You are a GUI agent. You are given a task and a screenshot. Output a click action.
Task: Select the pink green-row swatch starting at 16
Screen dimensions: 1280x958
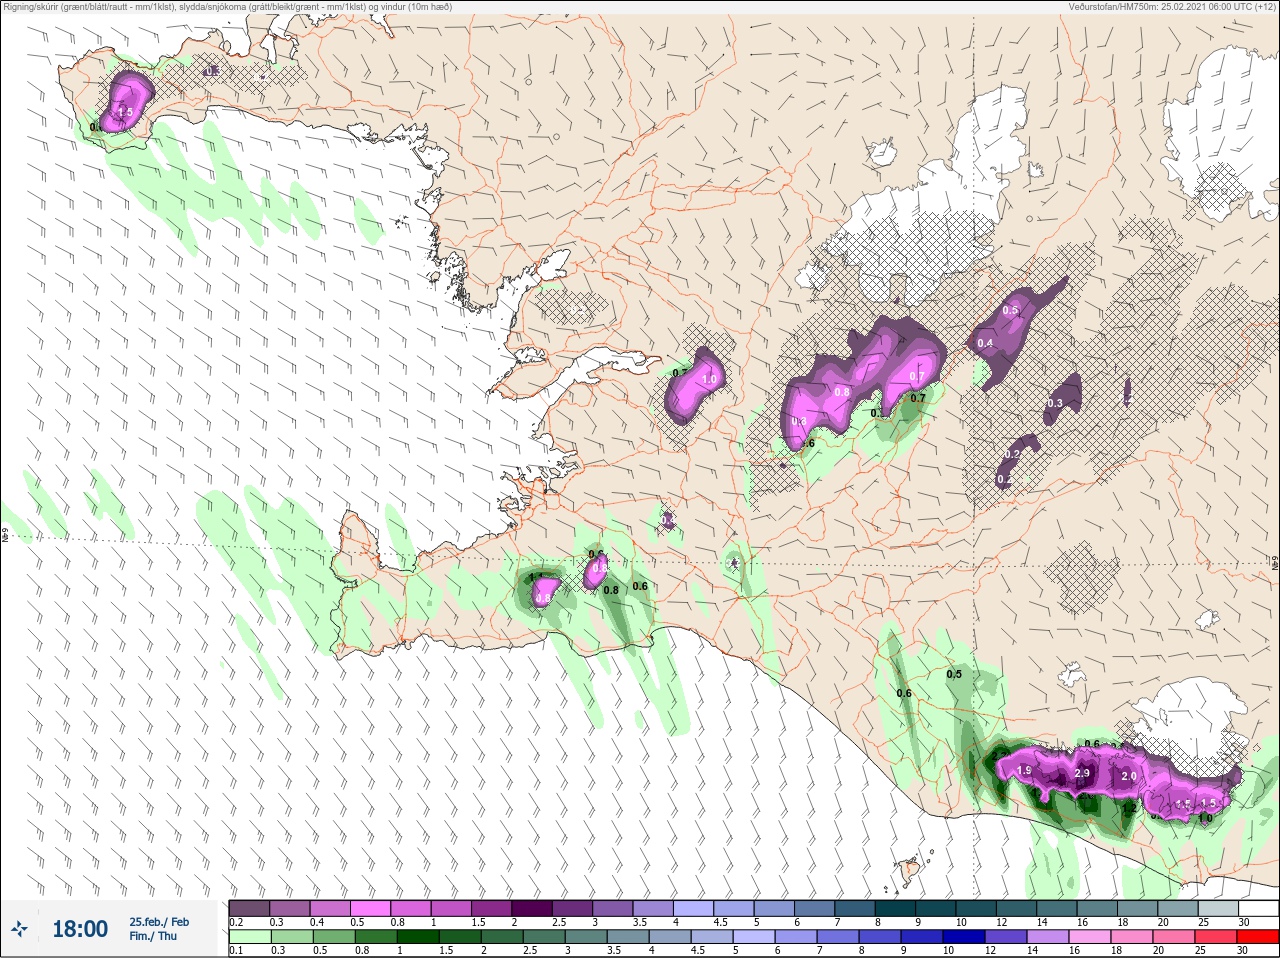[1091, 937]
